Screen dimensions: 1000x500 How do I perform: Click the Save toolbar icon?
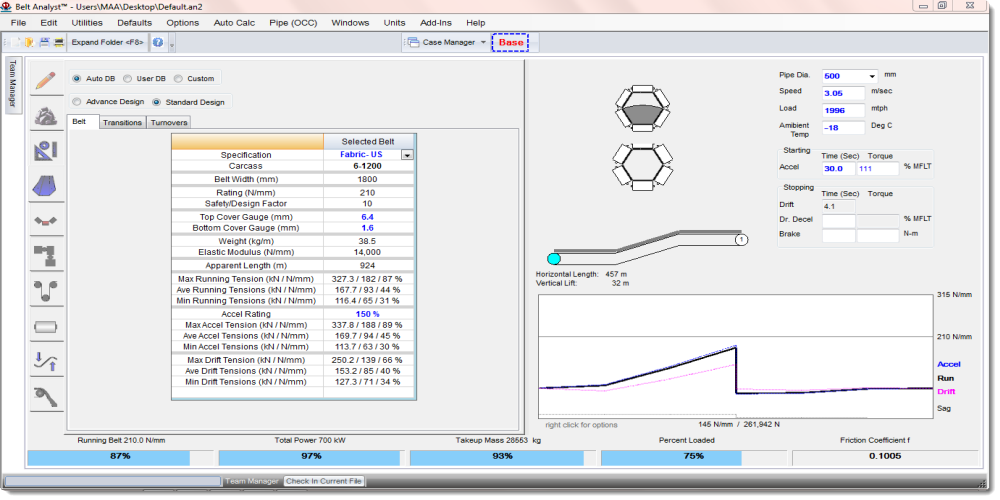coord(44,43)
